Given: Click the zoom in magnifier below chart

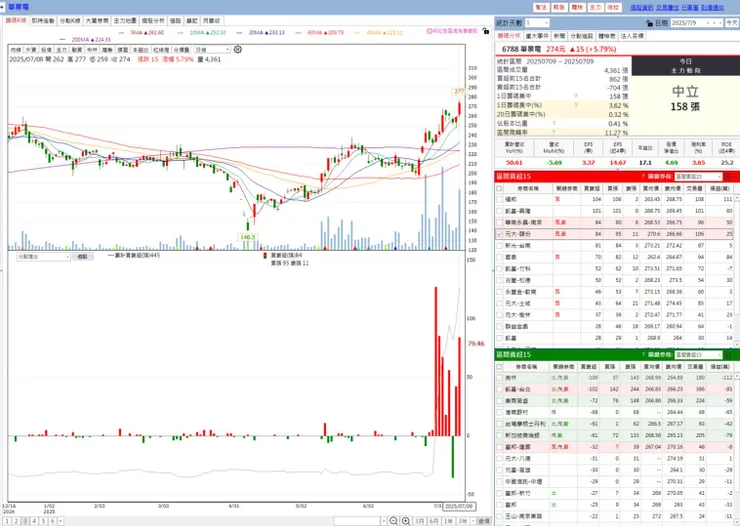Looking at the screenshot, I should (406, 521).
